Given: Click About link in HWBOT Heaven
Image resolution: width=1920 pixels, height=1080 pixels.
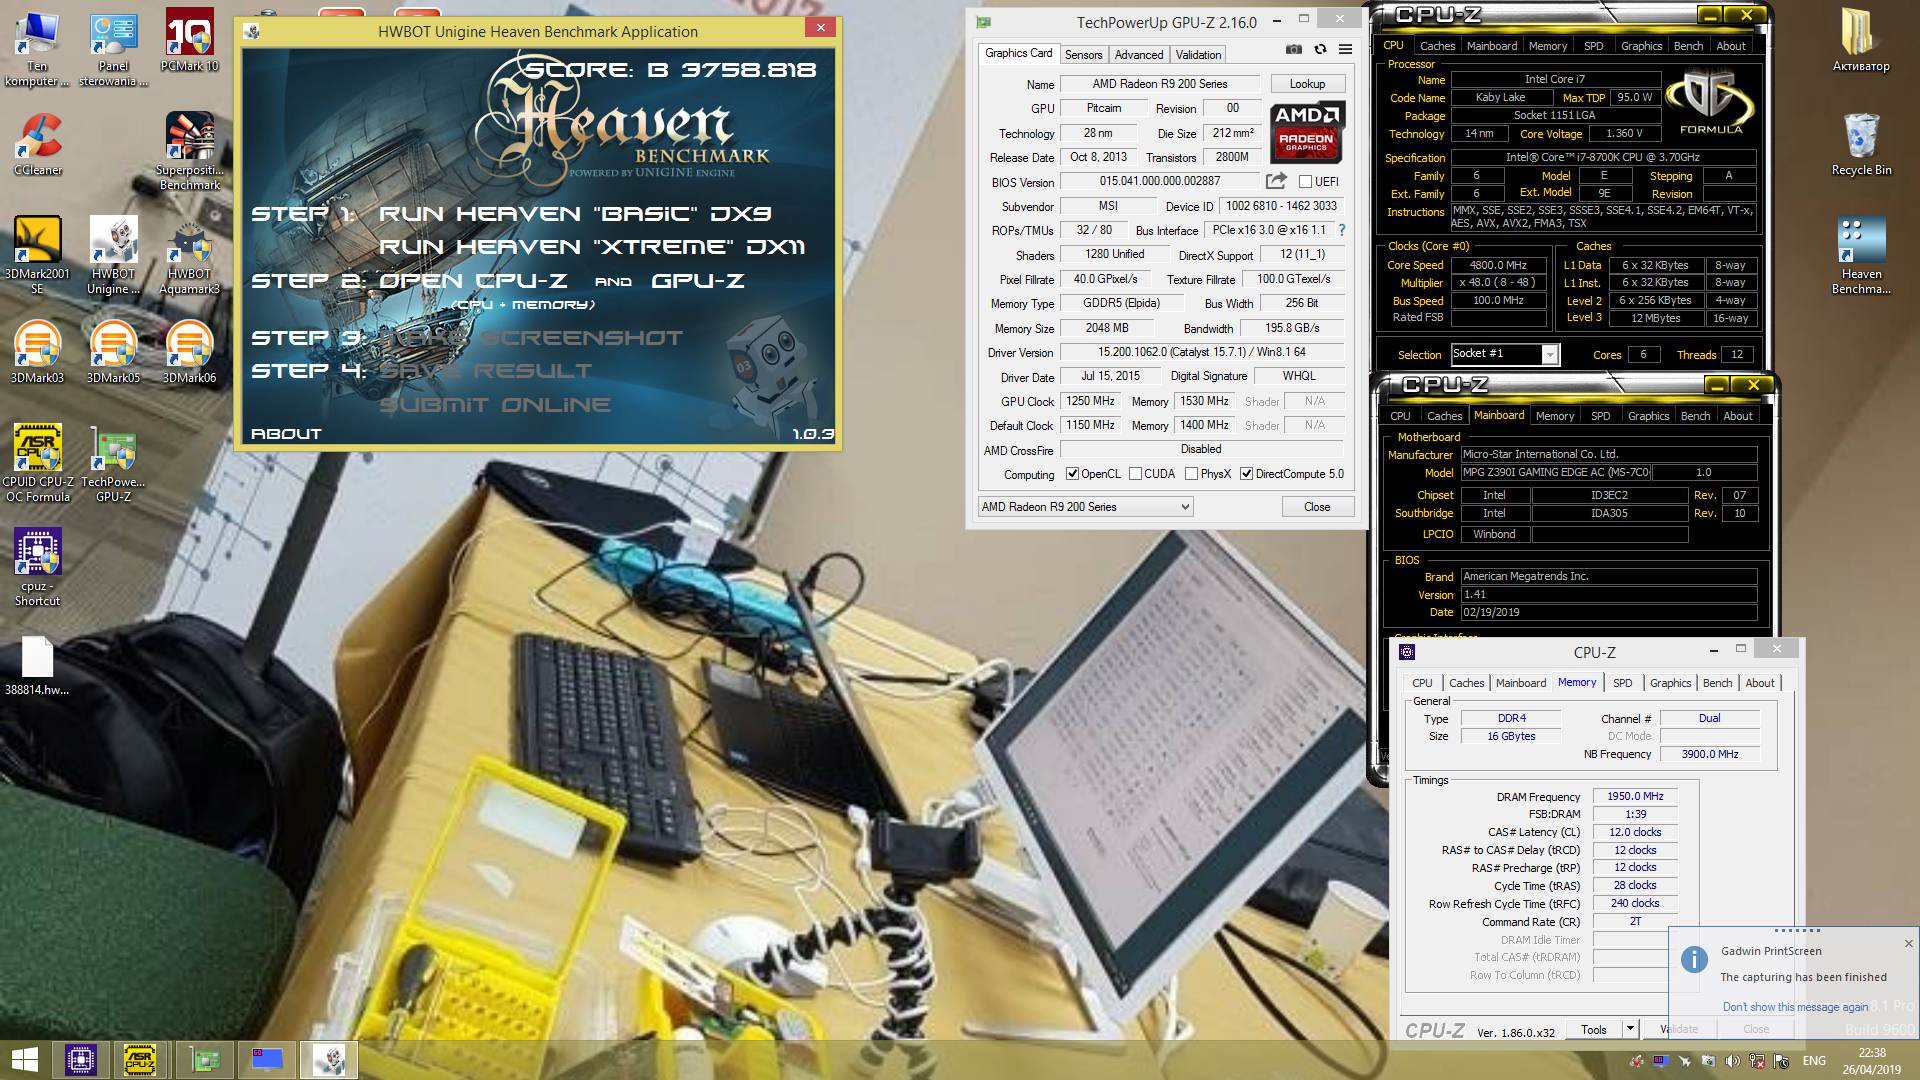Looking at the screenshot, I should pyautogui.click(x=286, y=434).
